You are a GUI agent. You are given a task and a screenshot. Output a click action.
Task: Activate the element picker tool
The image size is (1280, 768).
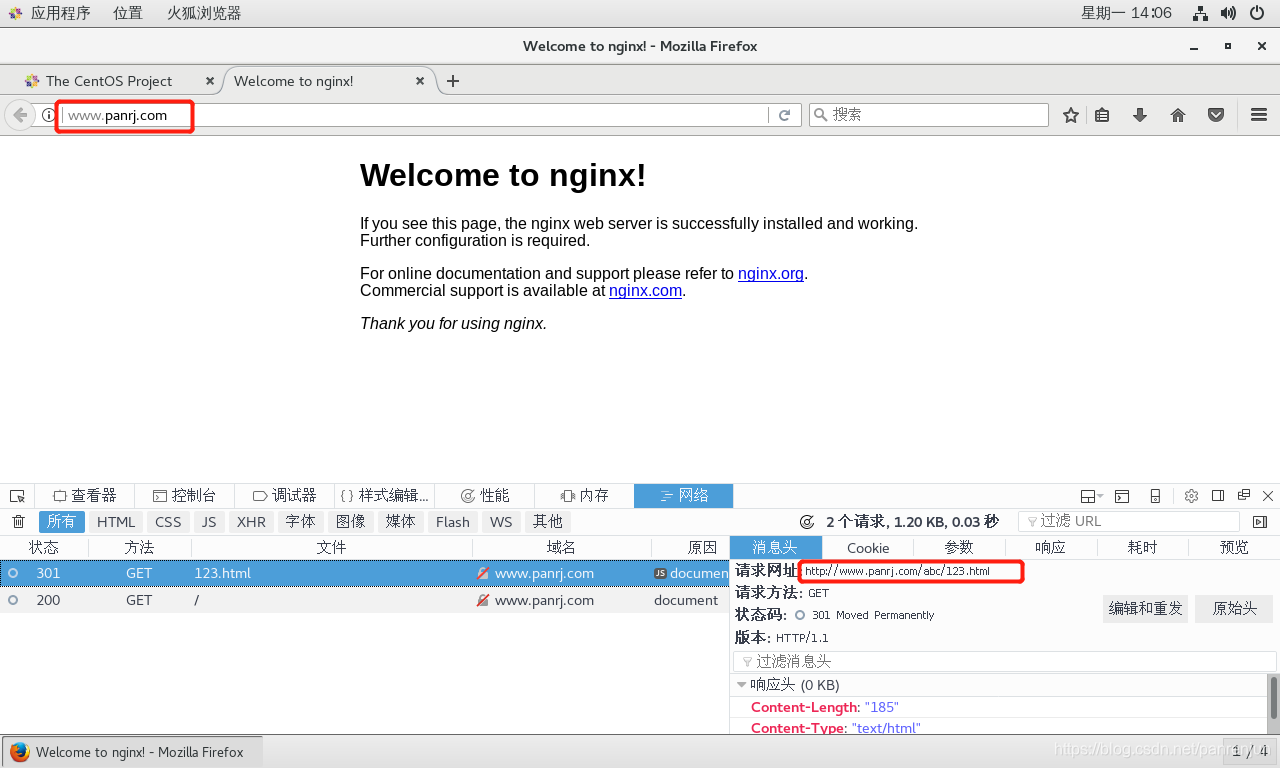[x=17, y=496]
